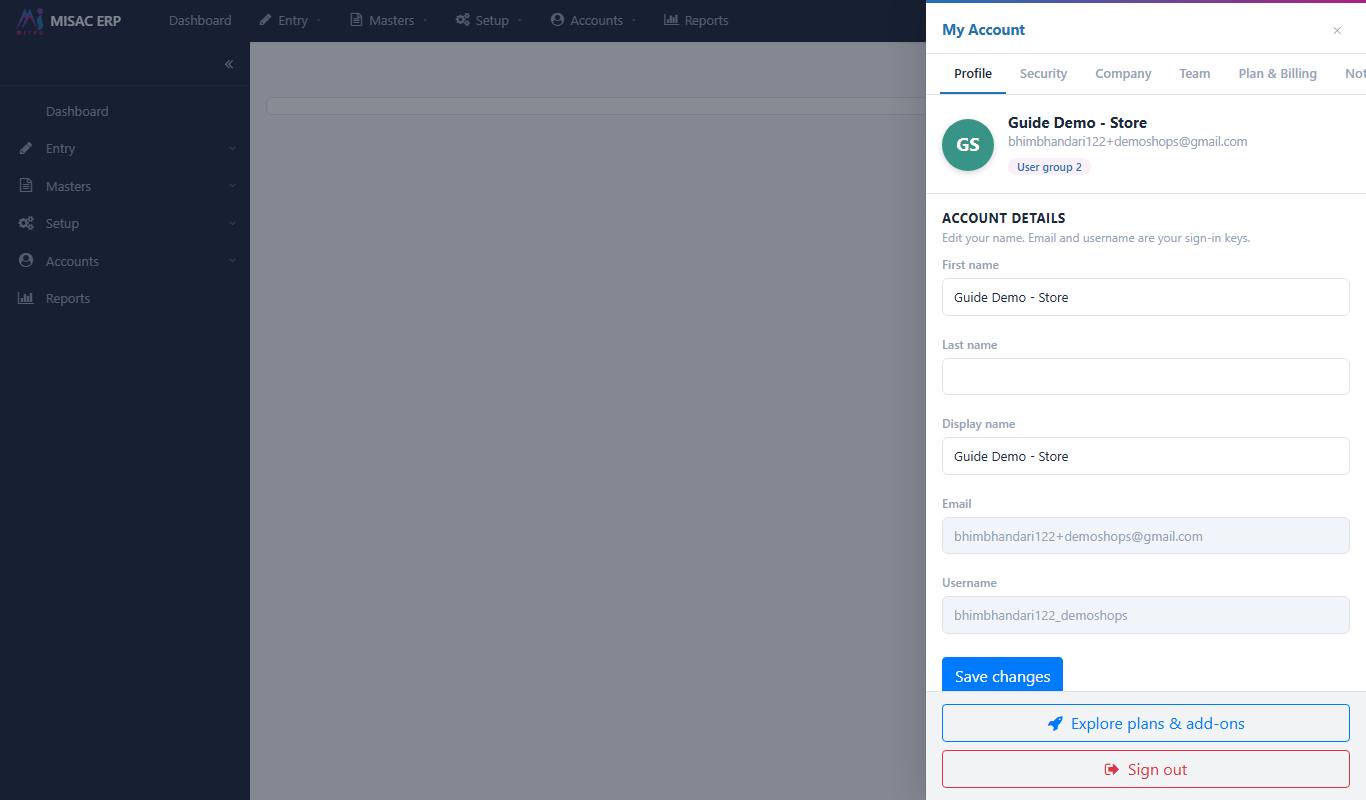Click the pencil icon next to Entry in sidebar
This screenshot has height=800, width=1366.
tap(26, 148)
